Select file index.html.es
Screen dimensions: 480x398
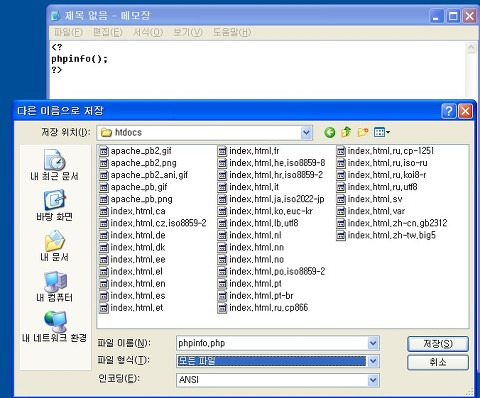(x=132, y=296)
